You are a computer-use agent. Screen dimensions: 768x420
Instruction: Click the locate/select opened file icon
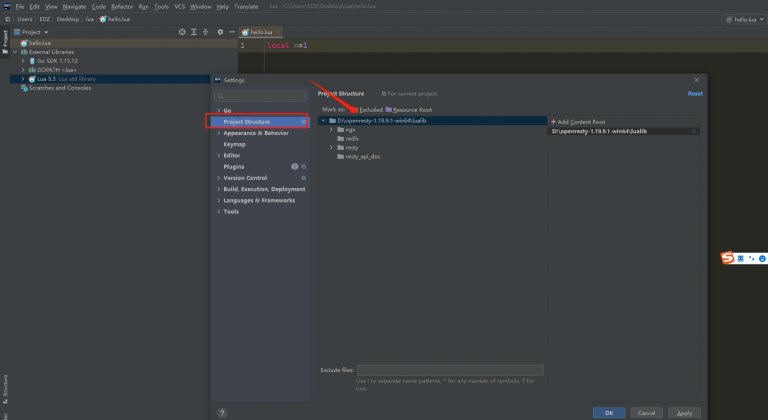coord(182,32)
